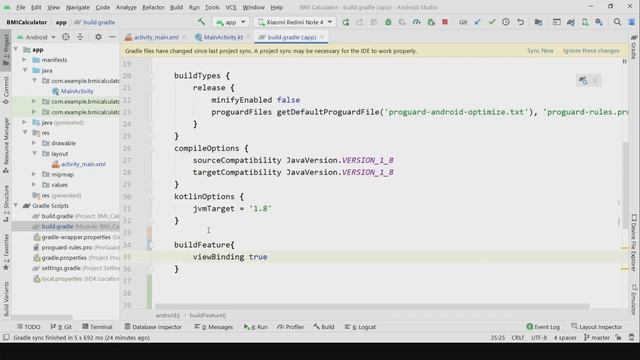Hide the Project panel with minus icon

[112, 37]
